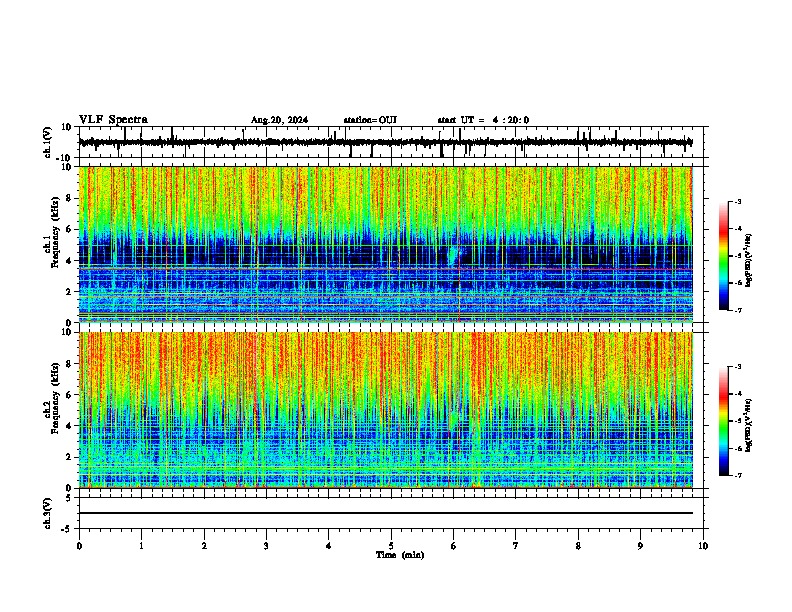Click the ch.1 spectrogram panel
This screenshot has width=792, height=612.
pos(386,244)
